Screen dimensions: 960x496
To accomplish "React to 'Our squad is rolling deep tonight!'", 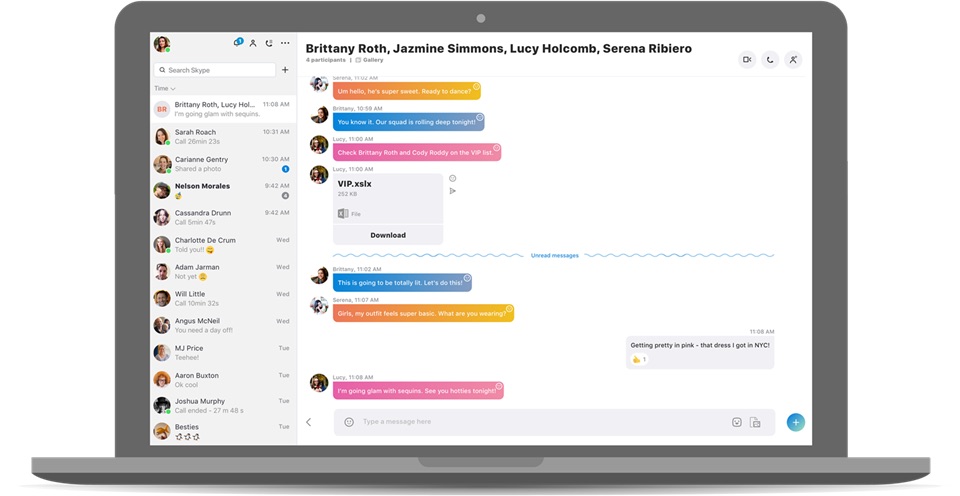I will pyautogui.click(x=480, y=117).
